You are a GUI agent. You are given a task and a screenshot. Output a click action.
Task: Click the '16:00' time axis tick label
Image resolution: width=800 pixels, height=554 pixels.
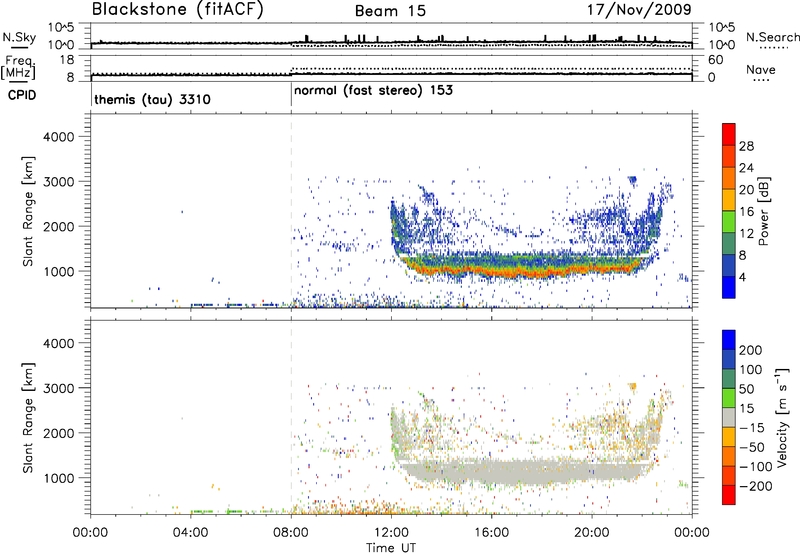point(491,532)
